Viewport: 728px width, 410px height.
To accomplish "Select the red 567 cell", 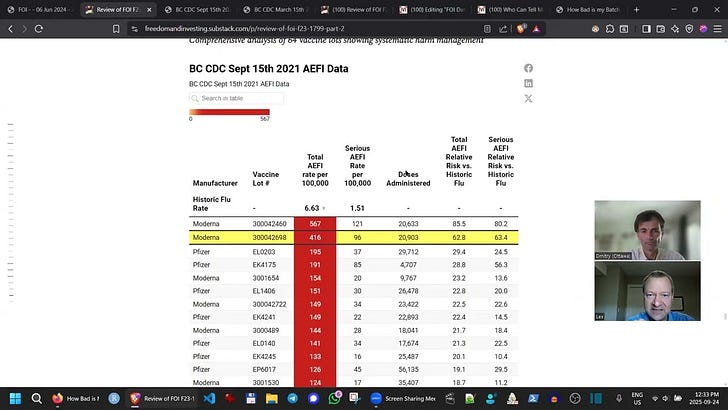I will point(315,224).
